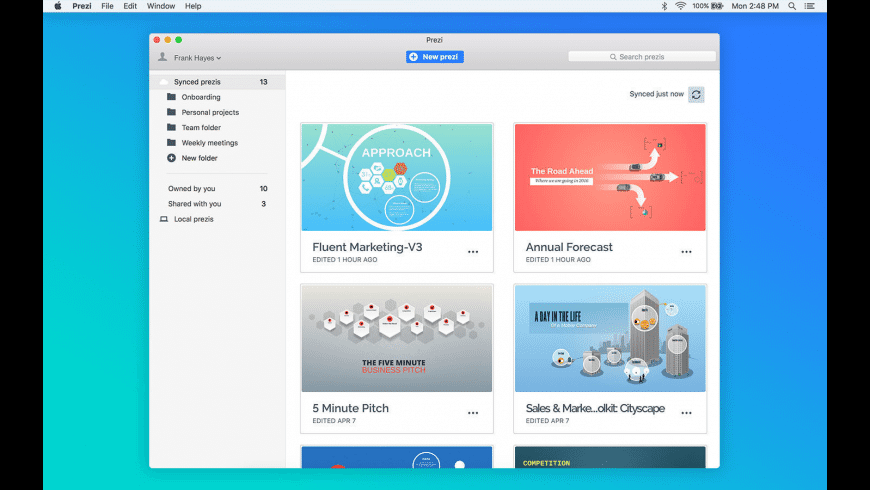Open the Prezi menu in menu bar

82,6
